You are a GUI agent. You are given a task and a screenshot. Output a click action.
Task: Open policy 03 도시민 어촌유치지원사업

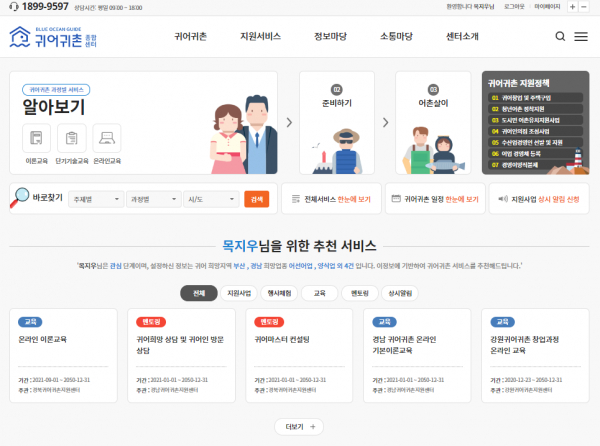click(535, 120)
